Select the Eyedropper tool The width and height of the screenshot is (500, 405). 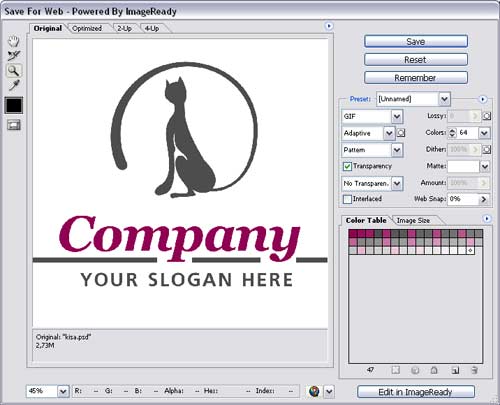point(14,85)
